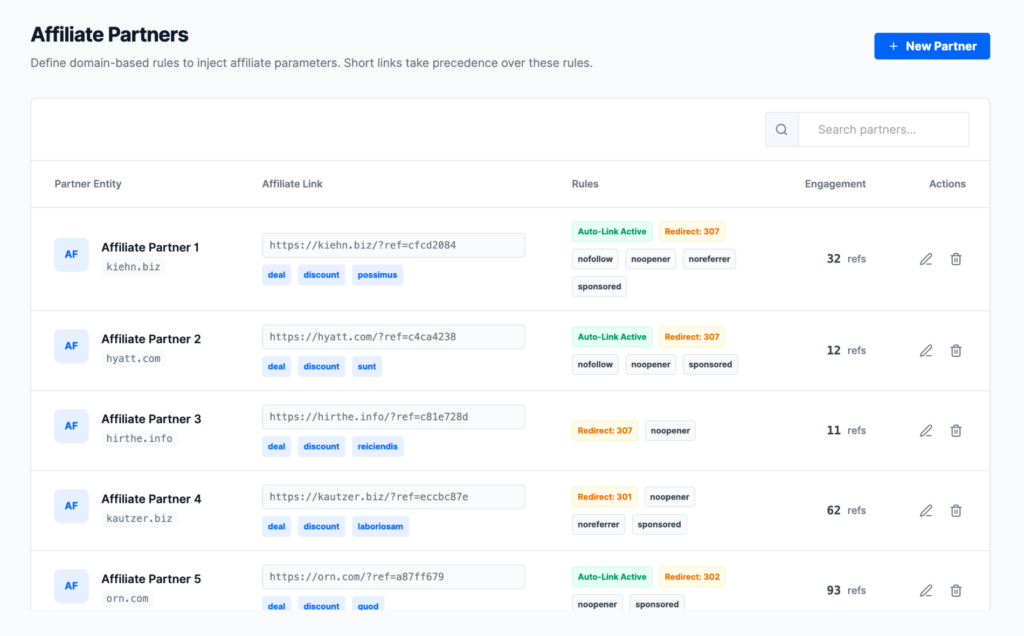This screenshot has height=636, width=1024.
Task: Click the search magnifier icon
Action: [782, 129]
